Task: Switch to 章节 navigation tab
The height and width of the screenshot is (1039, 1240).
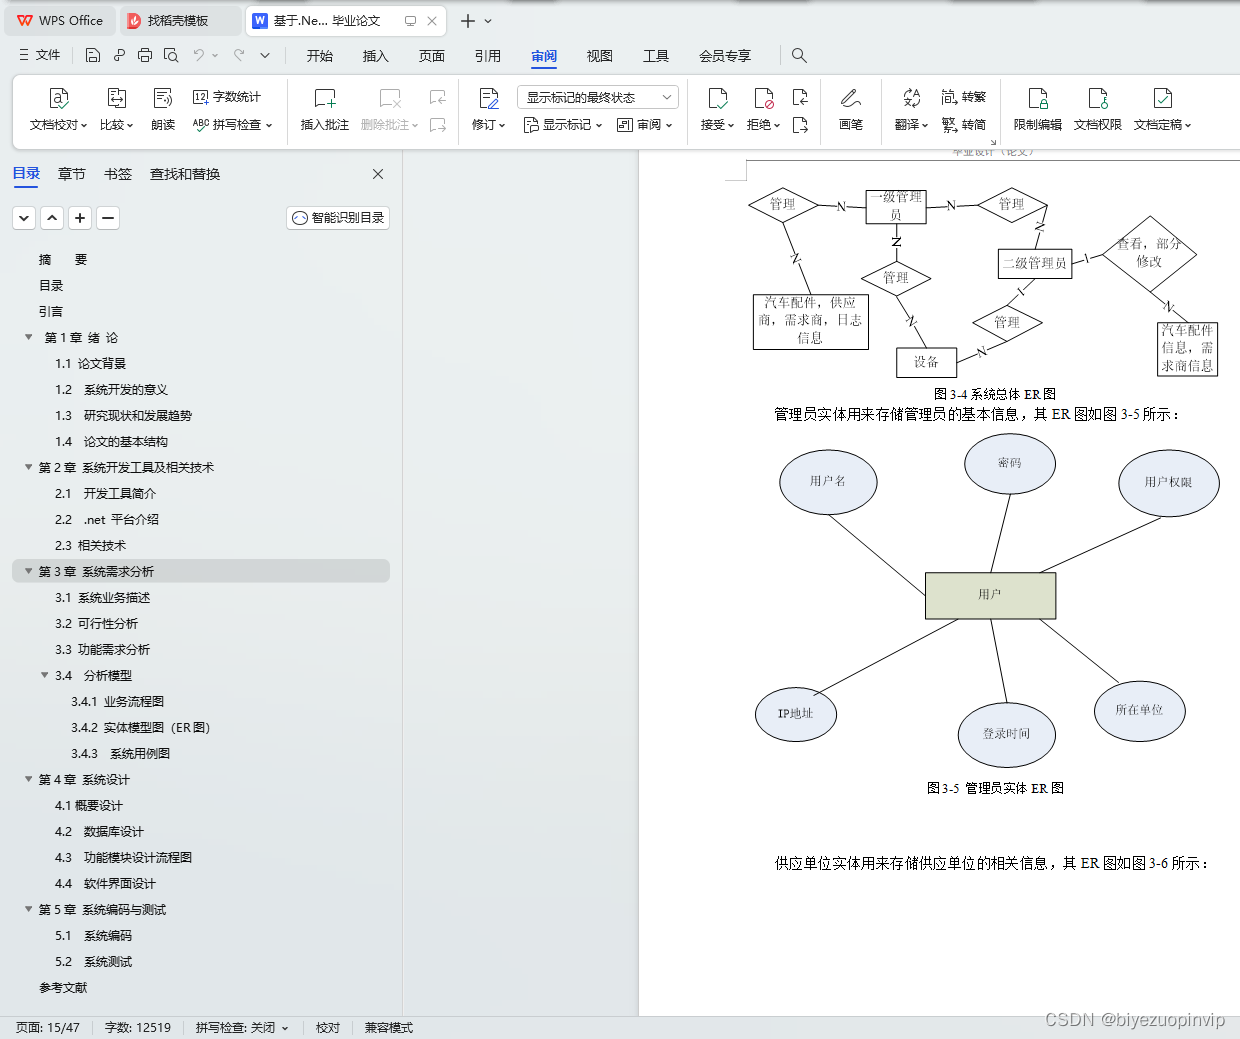Action: tap(72, 174)
